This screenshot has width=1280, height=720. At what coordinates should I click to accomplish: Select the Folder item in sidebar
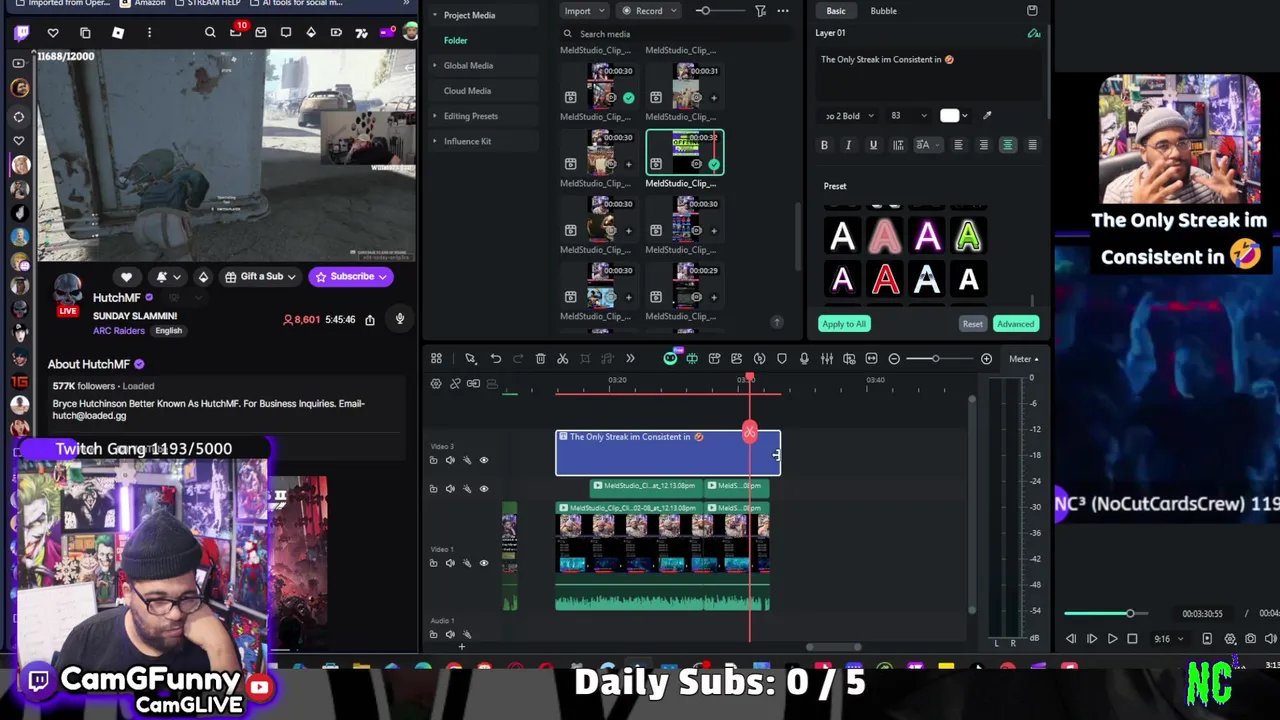pos(455,40)
